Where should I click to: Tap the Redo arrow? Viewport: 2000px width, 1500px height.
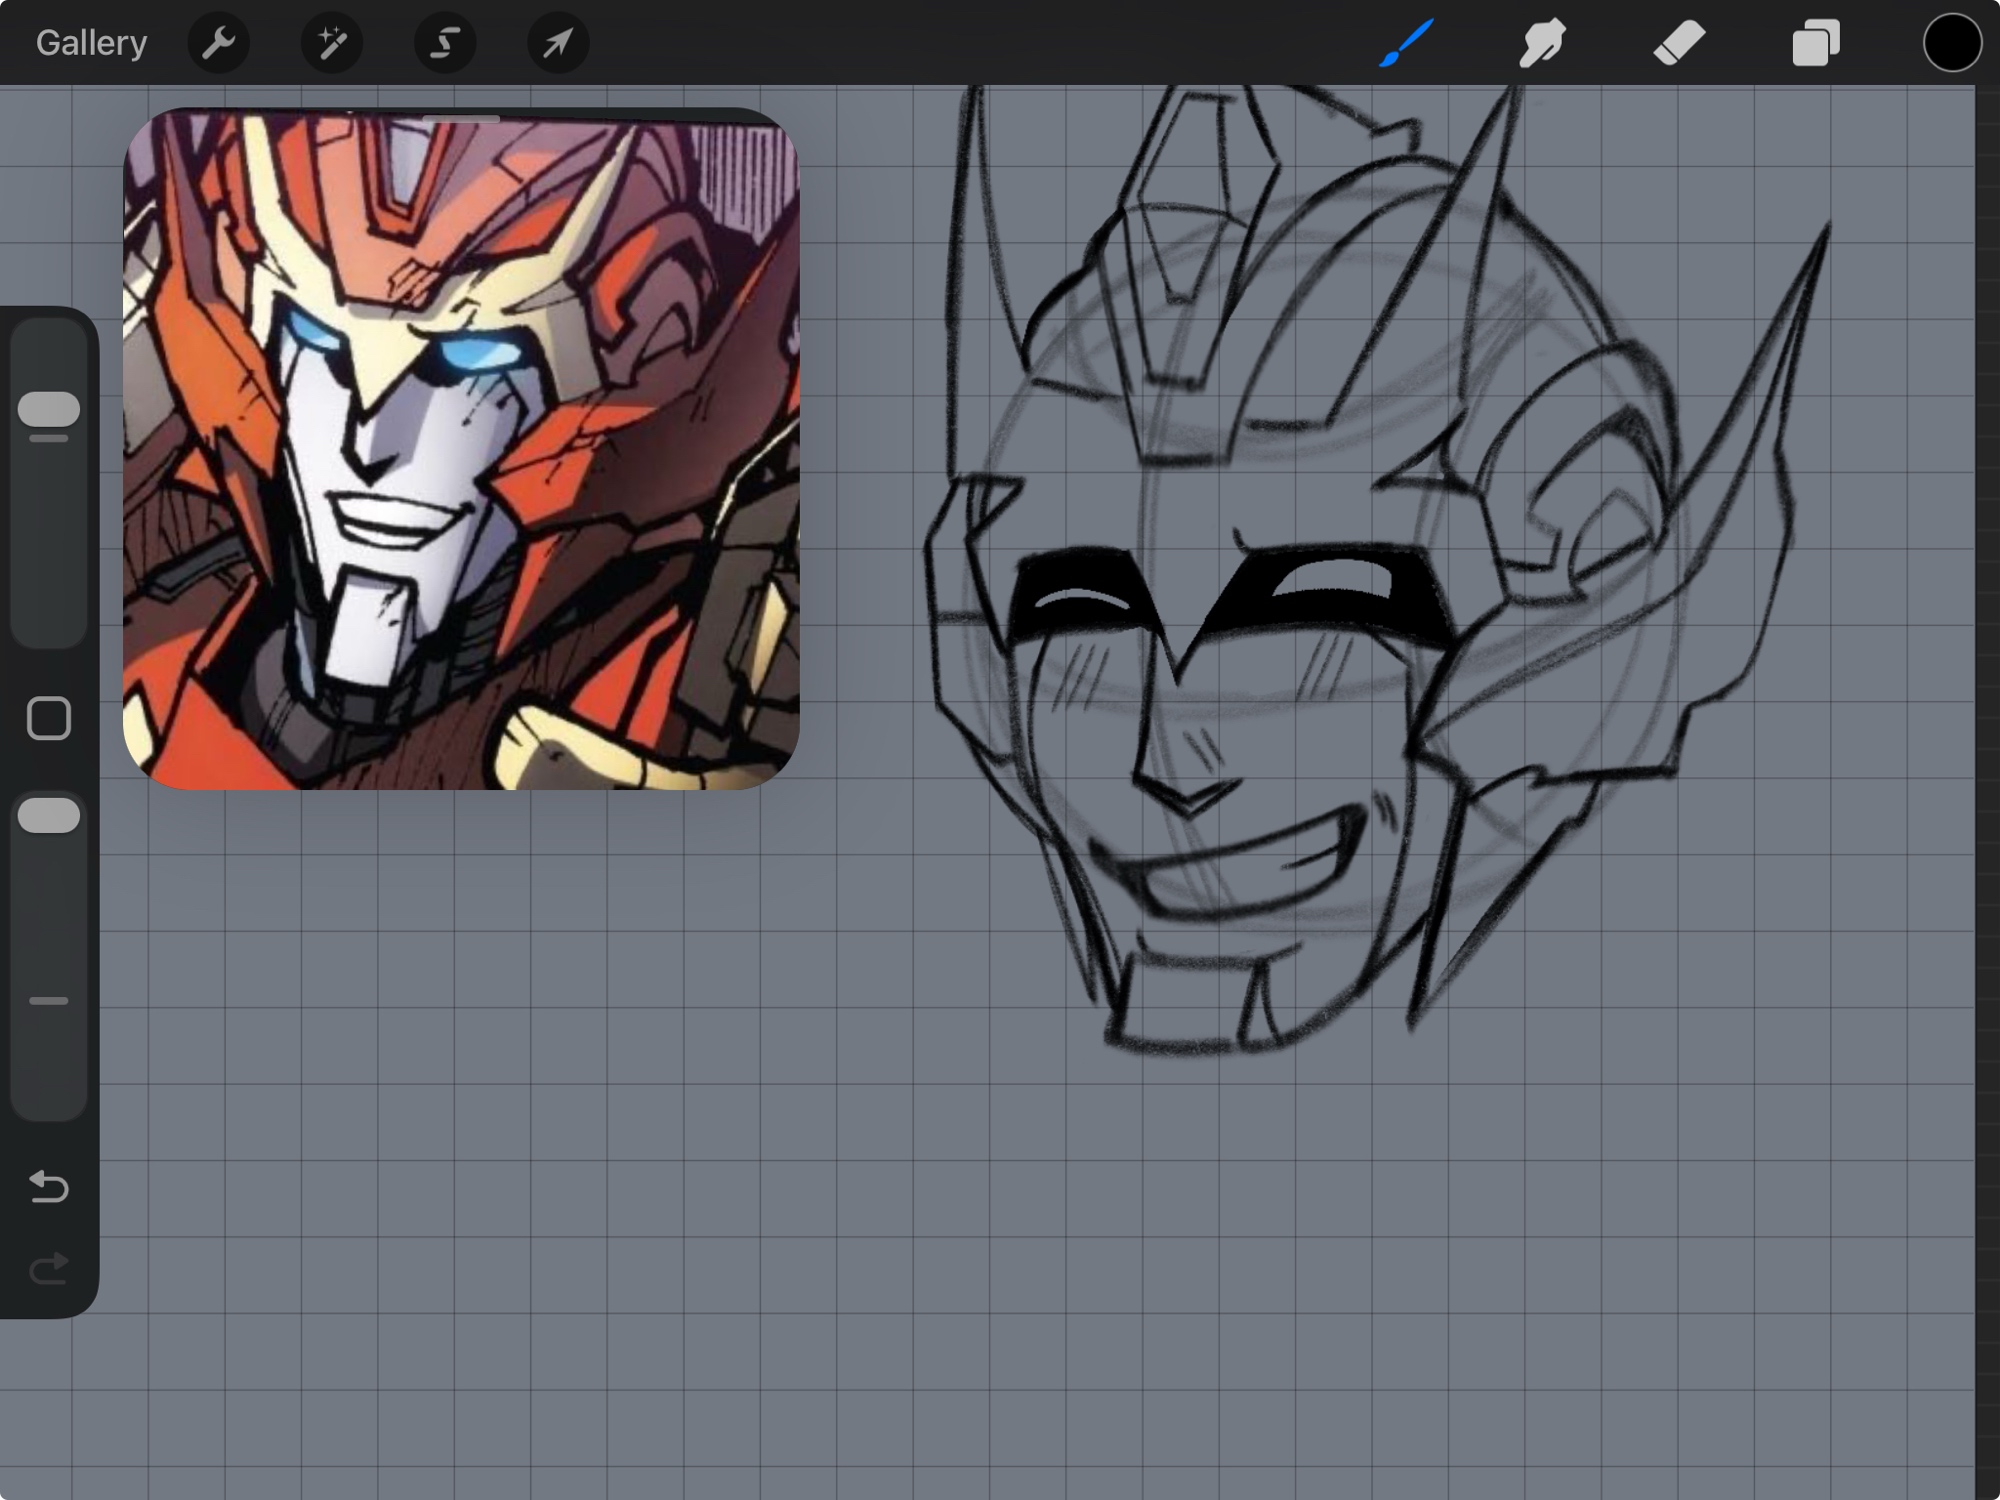(x=48, y=1270)
